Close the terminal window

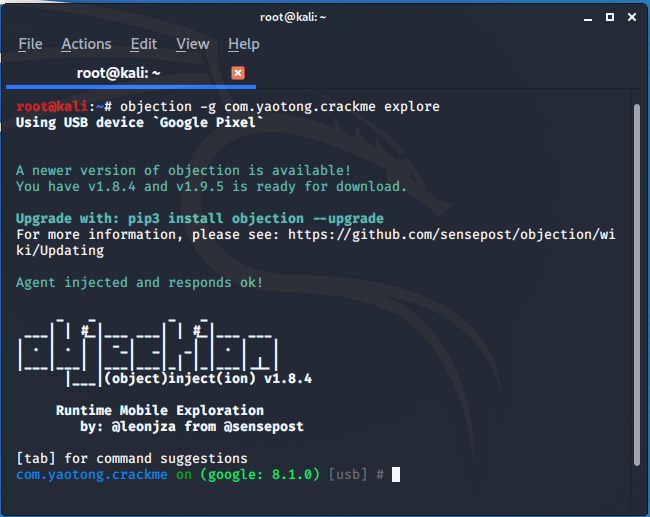pyautogui.click(x=632, y=17)
